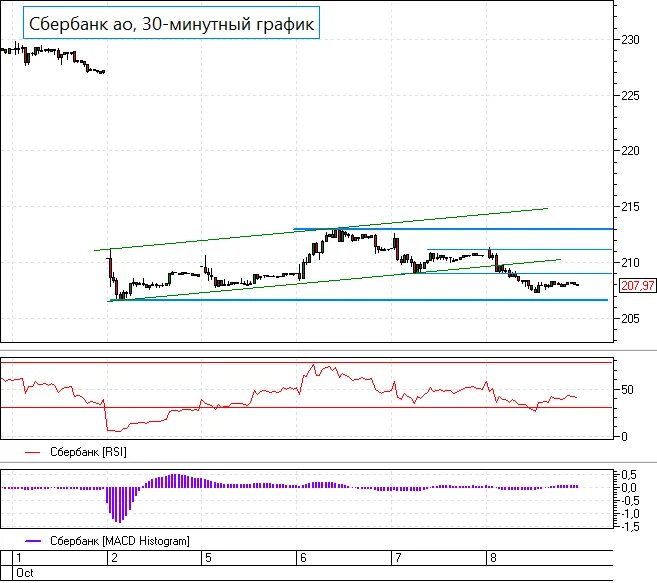Click the current price label 207,97
Screen dimensions: 657x583
point(637,286)
